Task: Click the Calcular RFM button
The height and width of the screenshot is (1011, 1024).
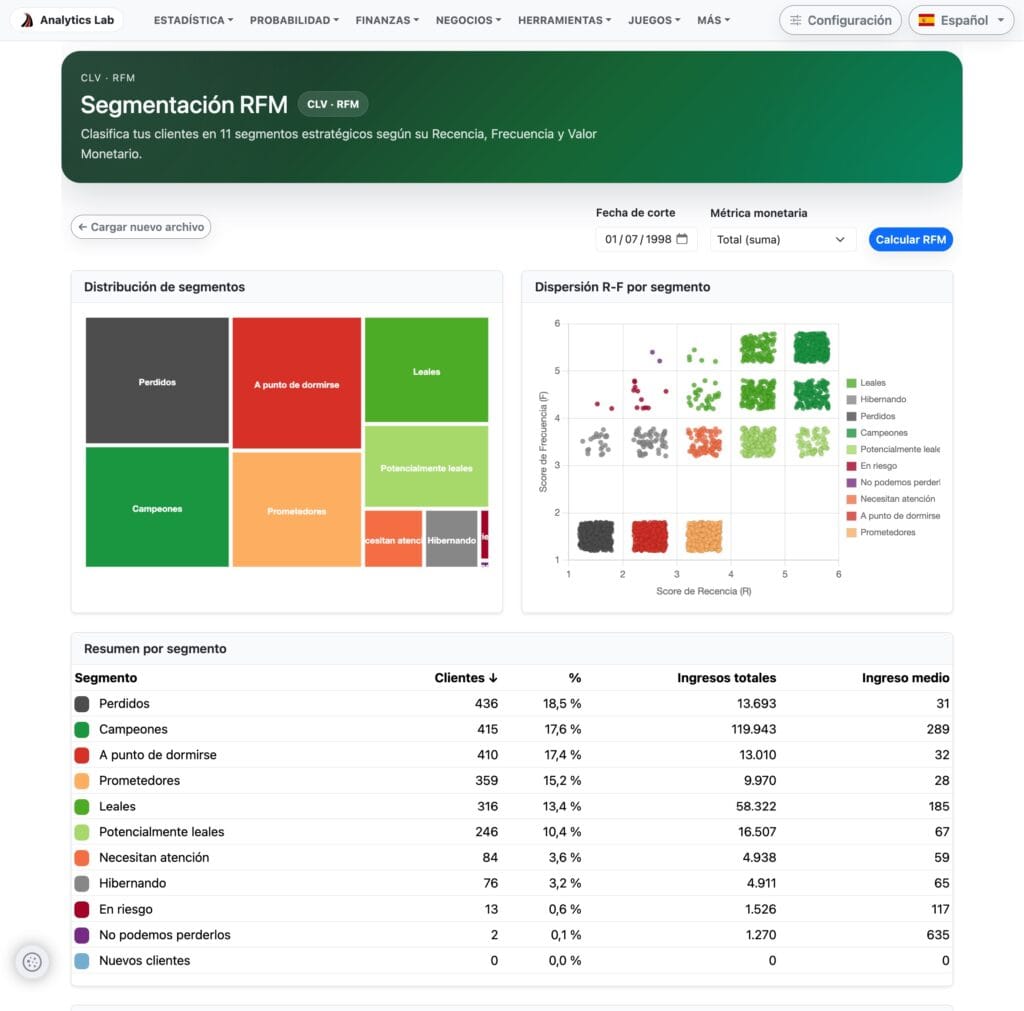Action: click(910, 240)
